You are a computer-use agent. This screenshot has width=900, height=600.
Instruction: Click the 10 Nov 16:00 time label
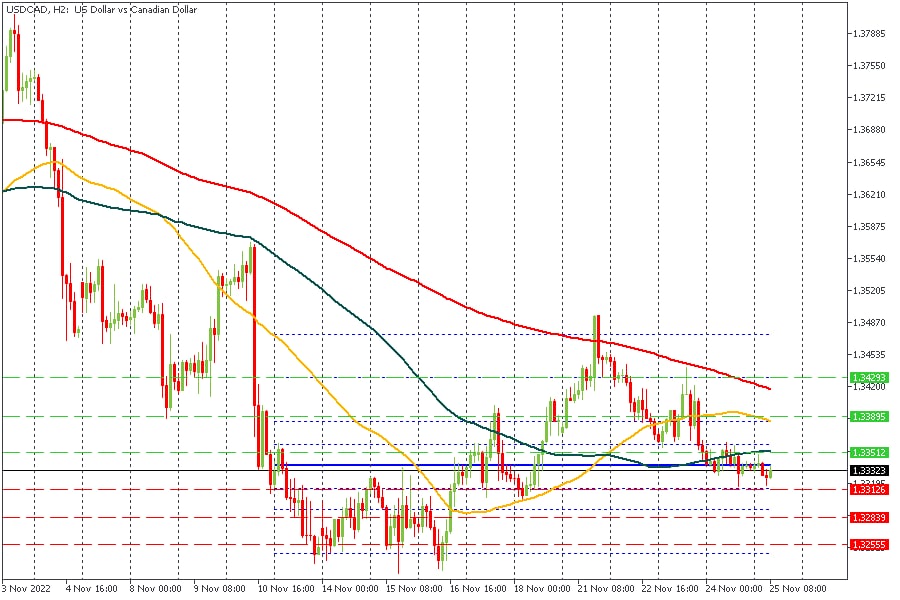click(x=286, y=589)
